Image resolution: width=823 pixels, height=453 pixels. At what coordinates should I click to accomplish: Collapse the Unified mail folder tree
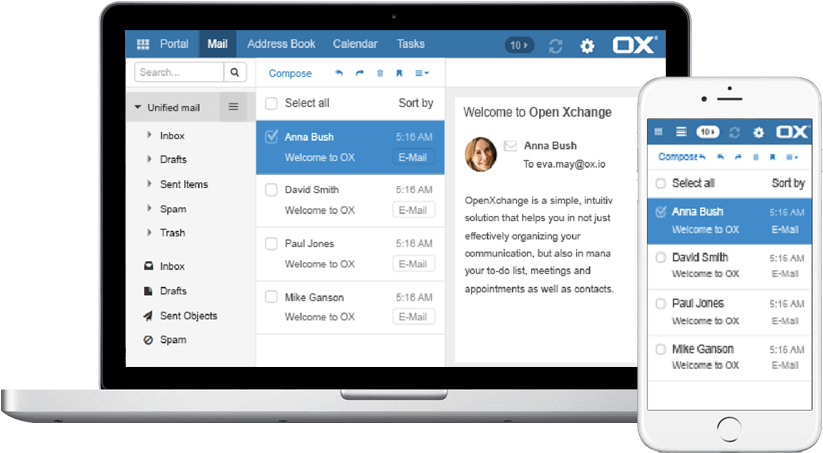[x=138, y=107]
